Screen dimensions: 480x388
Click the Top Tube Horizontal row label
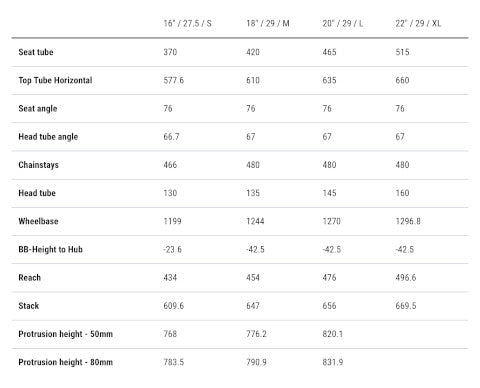point(55,80)
